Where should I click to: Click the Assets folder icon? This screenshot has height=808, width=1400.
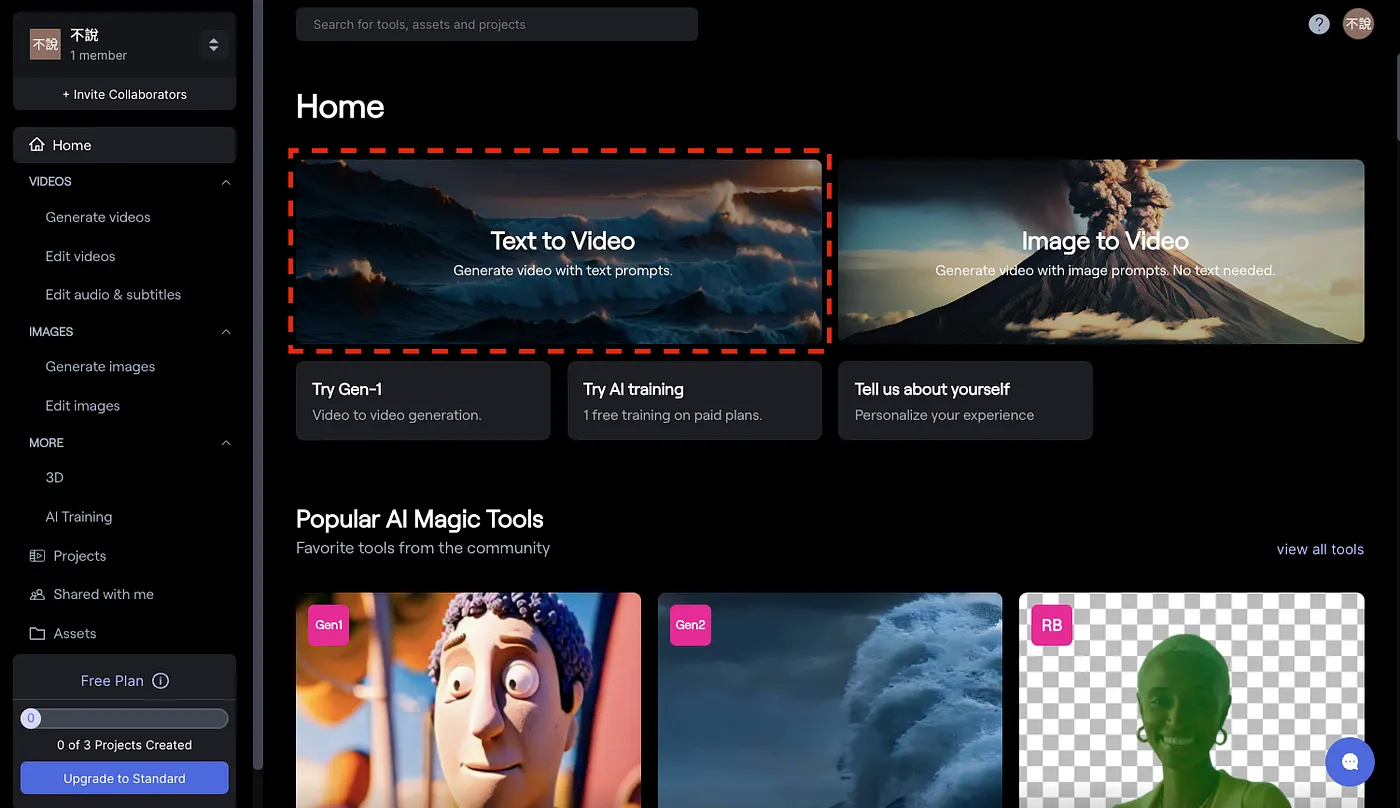[x=37, y=633]
